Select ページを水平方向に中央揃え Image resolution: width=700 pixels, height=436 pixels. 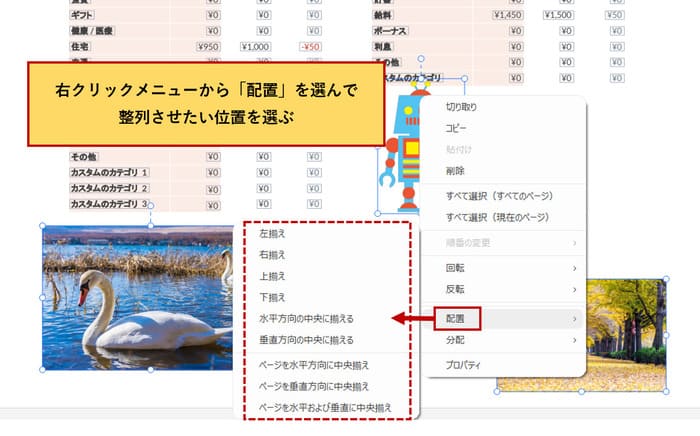pos(314,365)
